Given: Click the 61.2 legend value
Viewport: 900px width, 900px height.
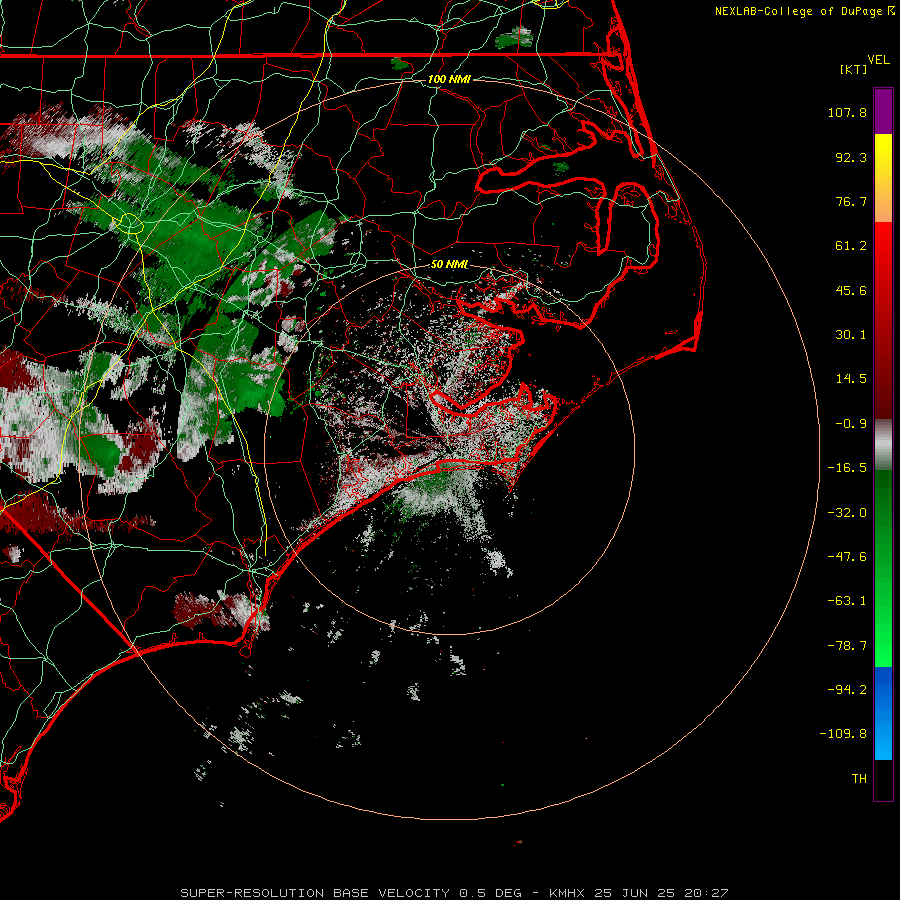Looking at the screenshot, I should pyautogui.click(x=851, y=246).
